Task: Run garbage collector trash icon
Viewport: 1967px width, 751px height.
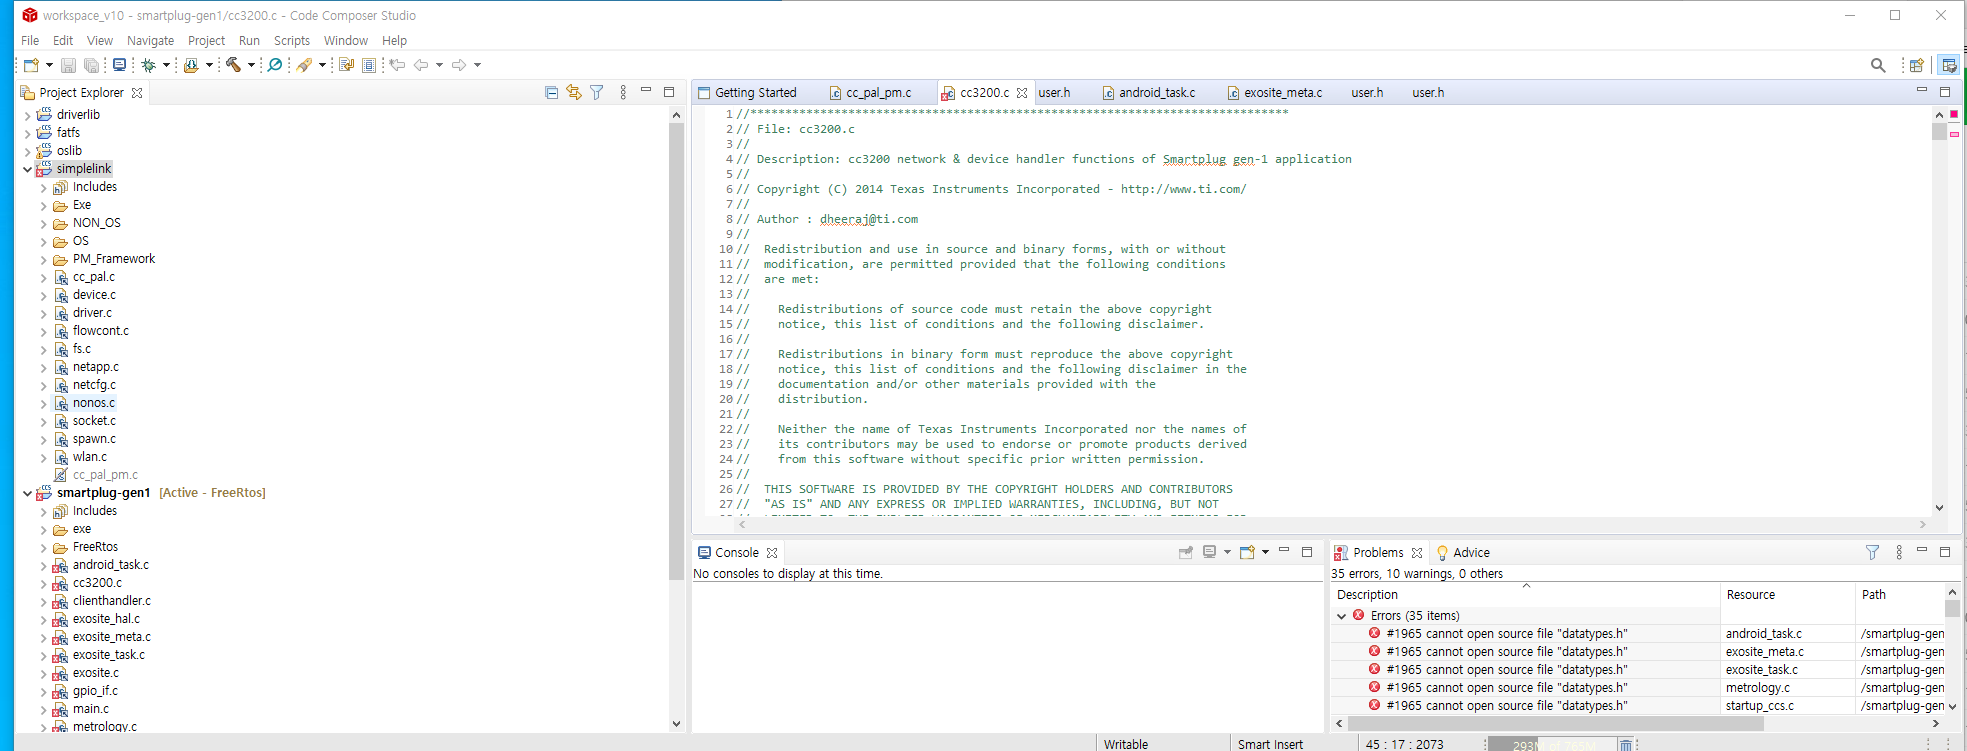Action: 1626,744
